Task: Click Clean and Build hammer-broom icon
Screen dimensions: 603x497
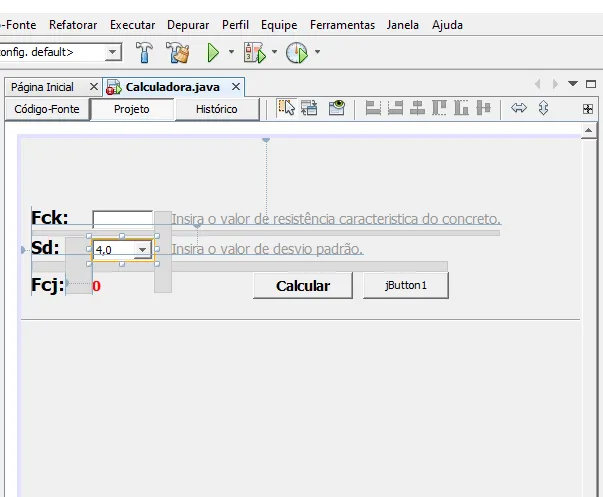Action: (x=178, y=52)
